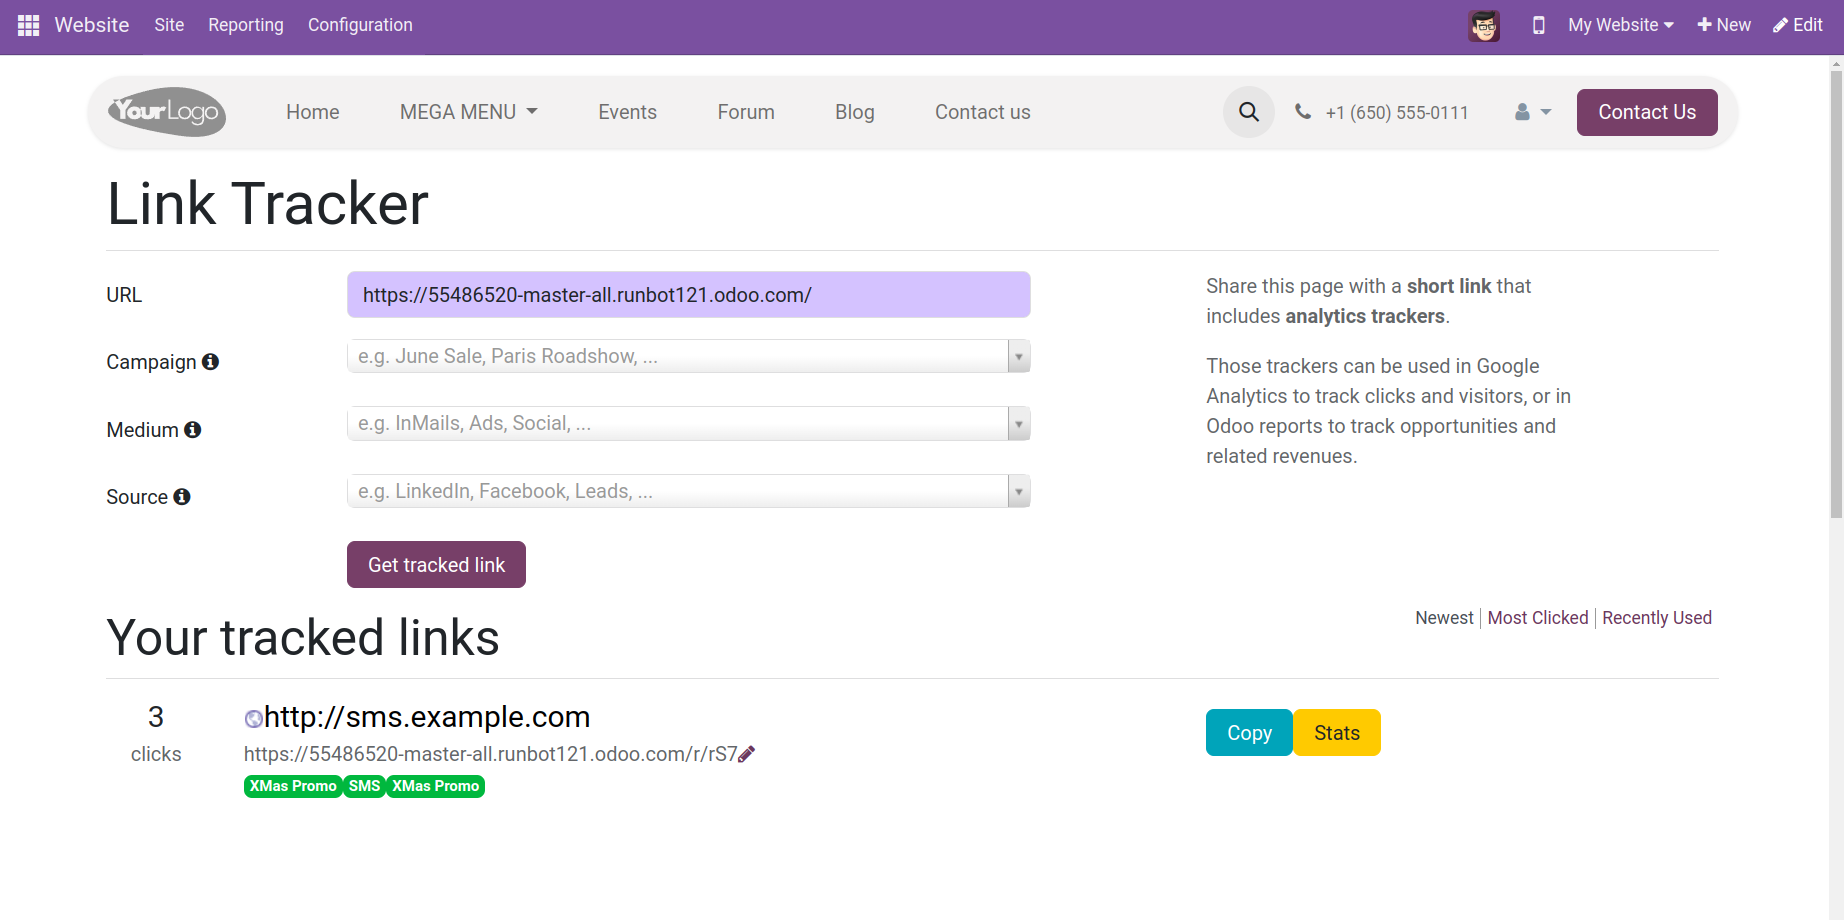Open the Contact us nav link
Image resolution: width=1844 pixels, height=920 pixels.
983,112
